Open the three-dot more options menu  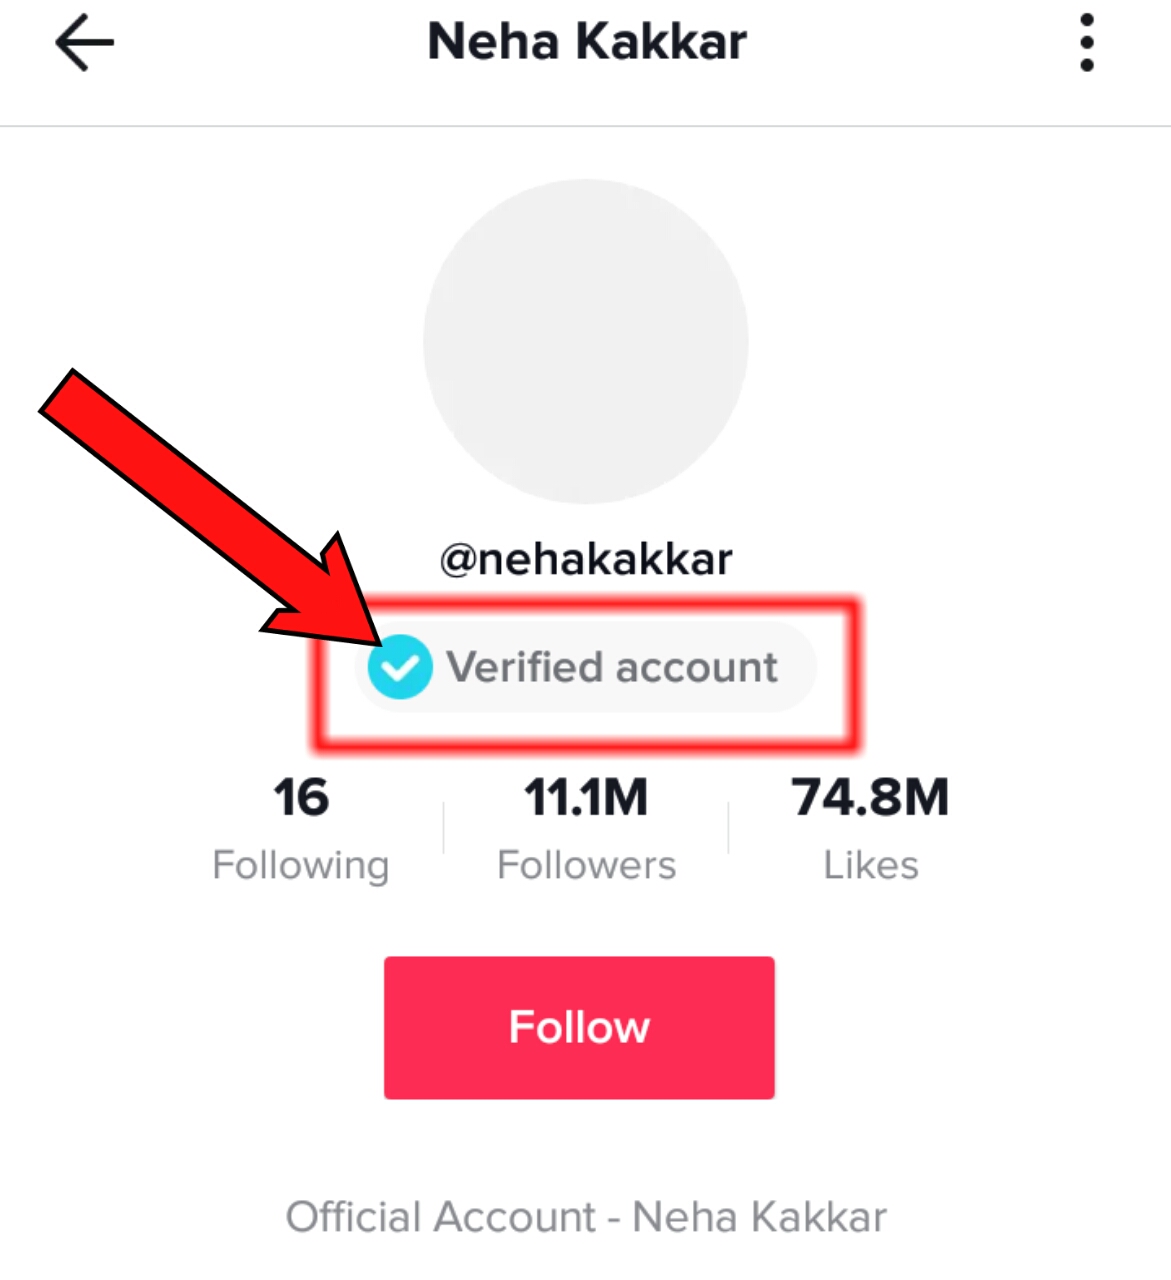(x=1087, y=43)
